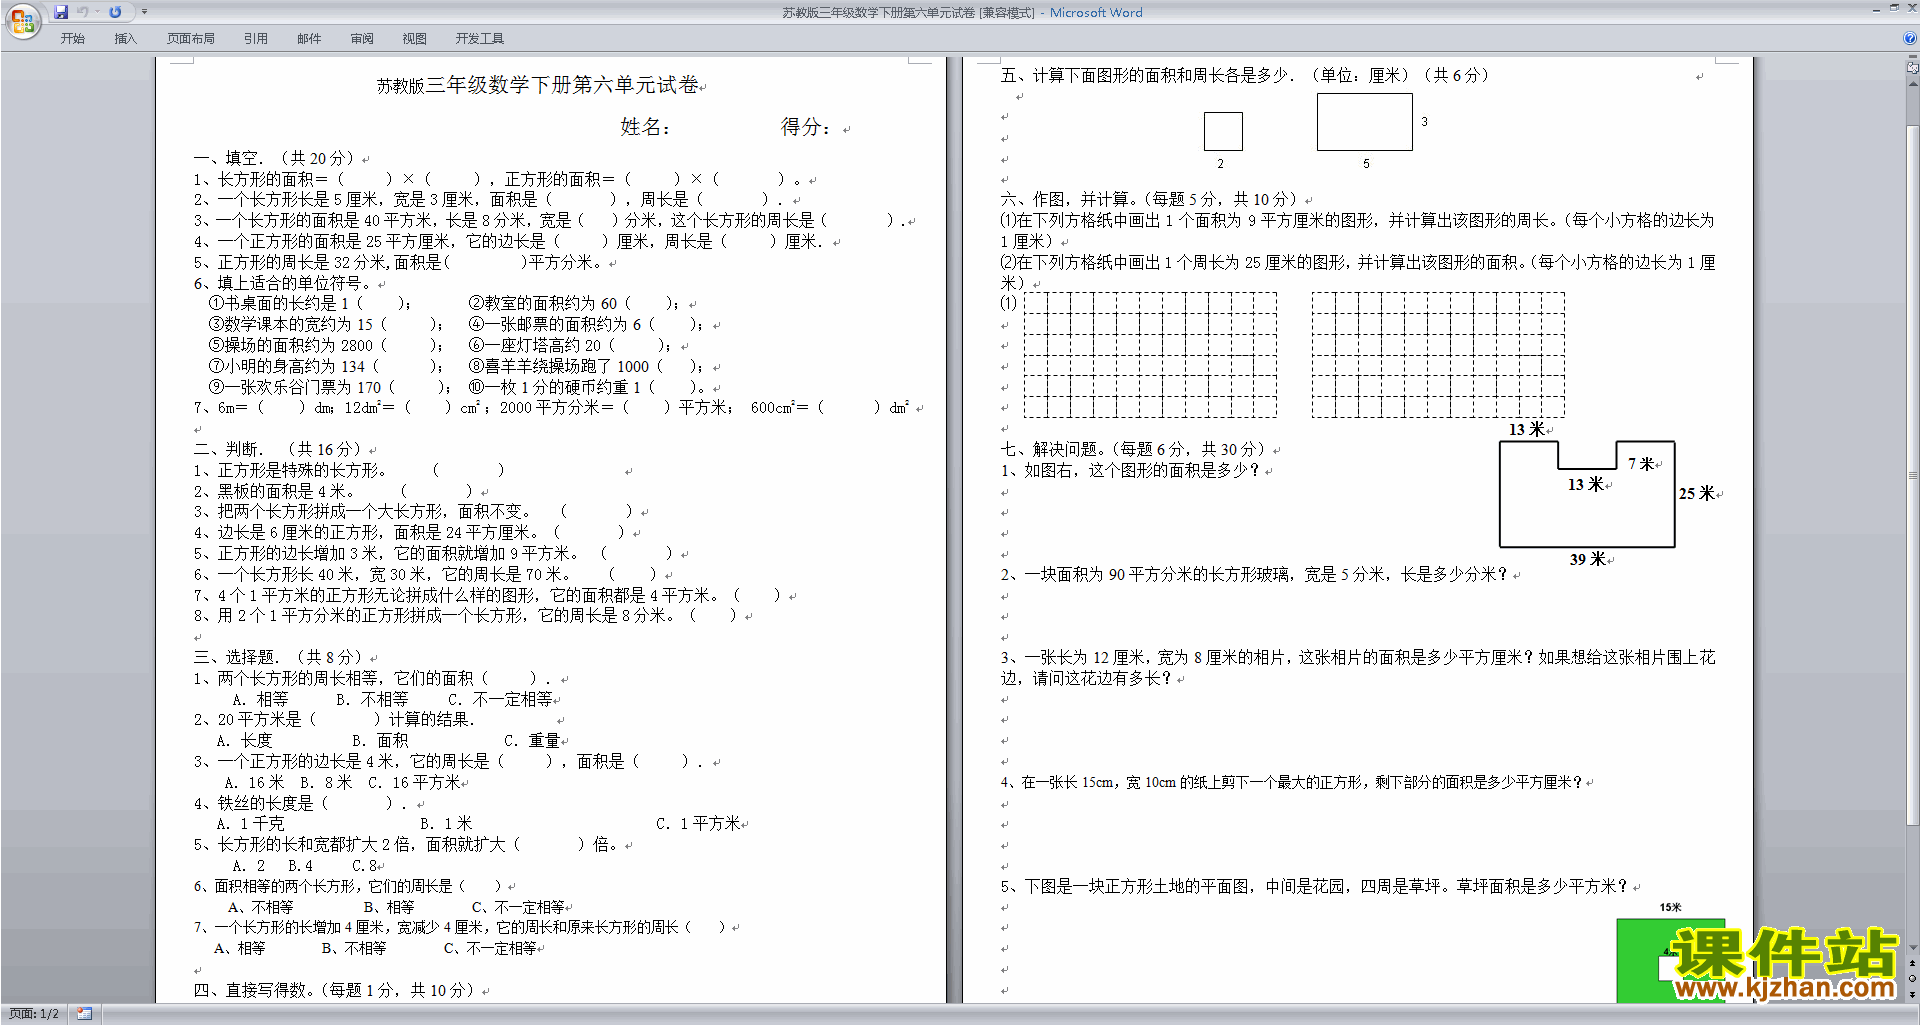Click question 一块面积为90平方分米的长方形玻璃
The width and height of the screenshot is (1920, 1025).
[1255, 574]
